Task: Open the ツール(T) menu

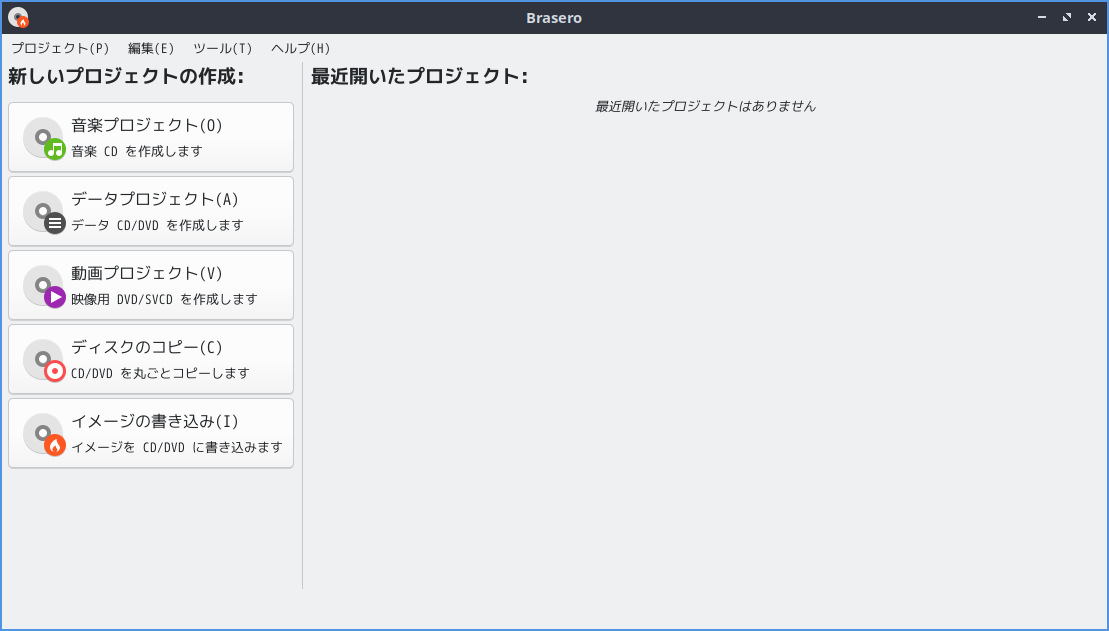Action: pyautogui.click(x=223, y=48)
